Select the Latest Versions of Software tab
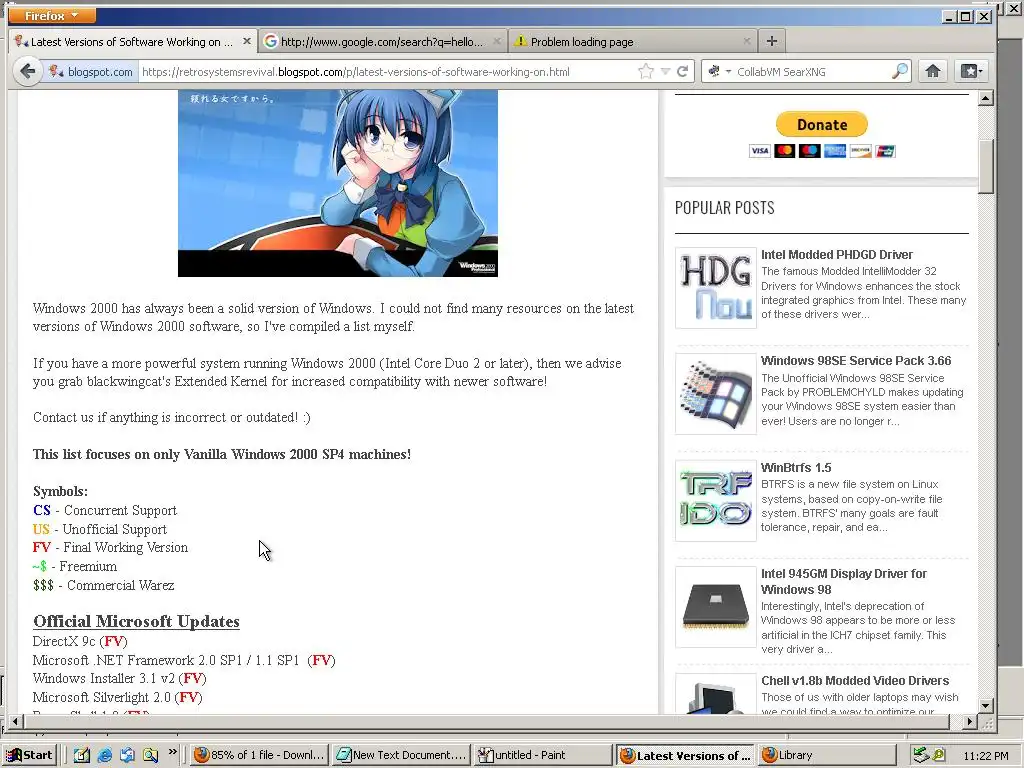Viewport: 1024px width, 768px height. [x=131, y=42]
